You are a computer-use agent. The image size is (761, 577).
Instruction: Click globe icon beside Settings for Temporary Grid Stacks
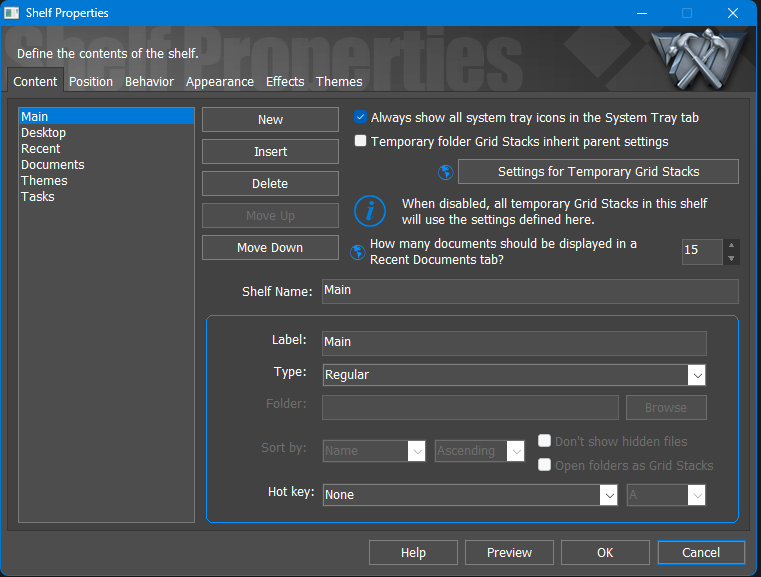pyautogui.click(x=446, y=172)
